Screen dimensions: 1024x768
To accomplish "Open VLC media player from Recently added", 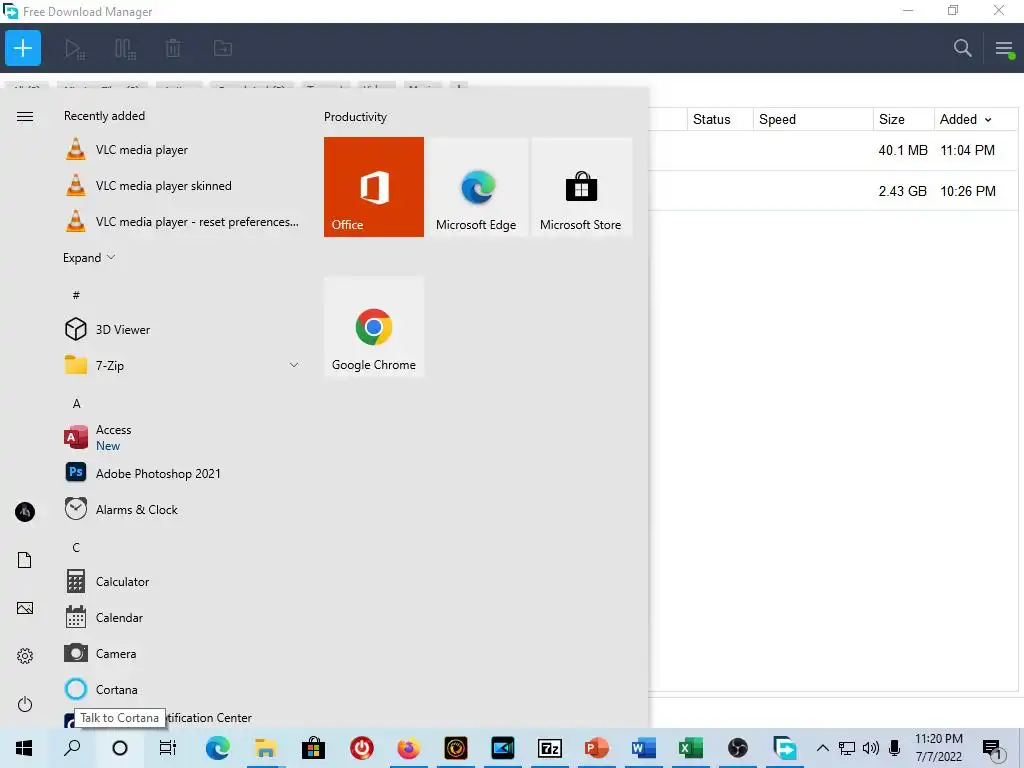I will (183, 150).
